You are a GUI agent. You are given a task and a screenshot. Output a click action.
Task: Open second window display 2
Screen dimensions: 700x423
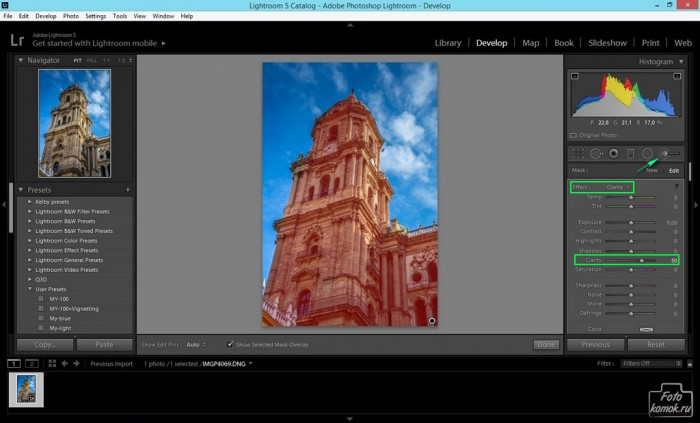tap(32, 364)
